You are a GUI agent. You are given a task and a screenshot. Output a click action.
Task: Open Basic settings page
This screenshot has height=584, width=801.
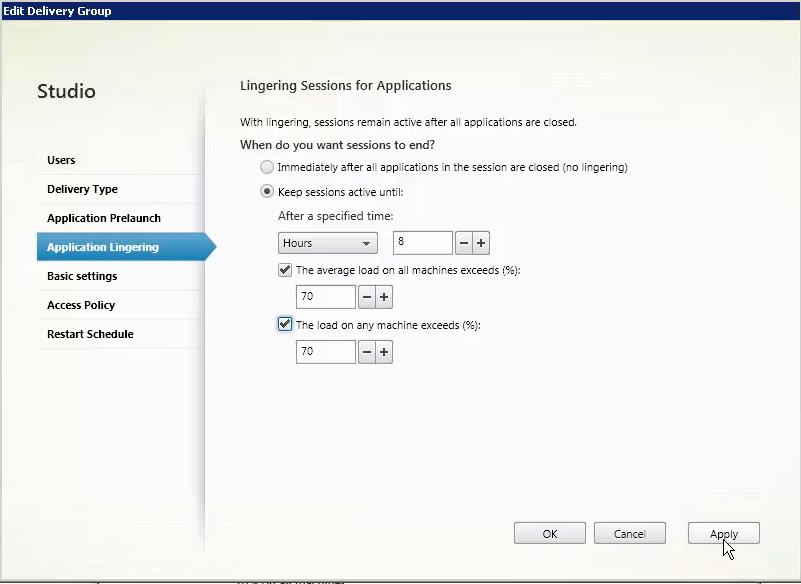click(121, 276)
